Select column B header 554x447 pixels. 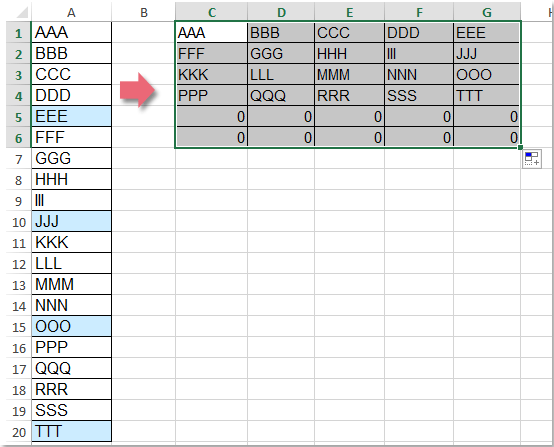143,12
